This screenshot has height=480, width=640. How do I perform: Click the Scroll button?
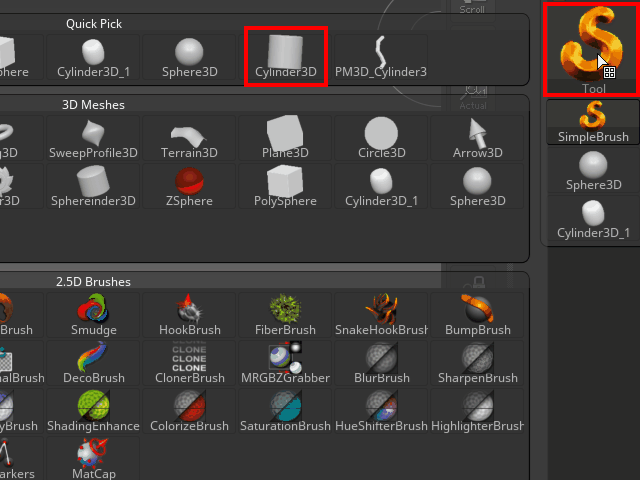(x=472, y=10)
